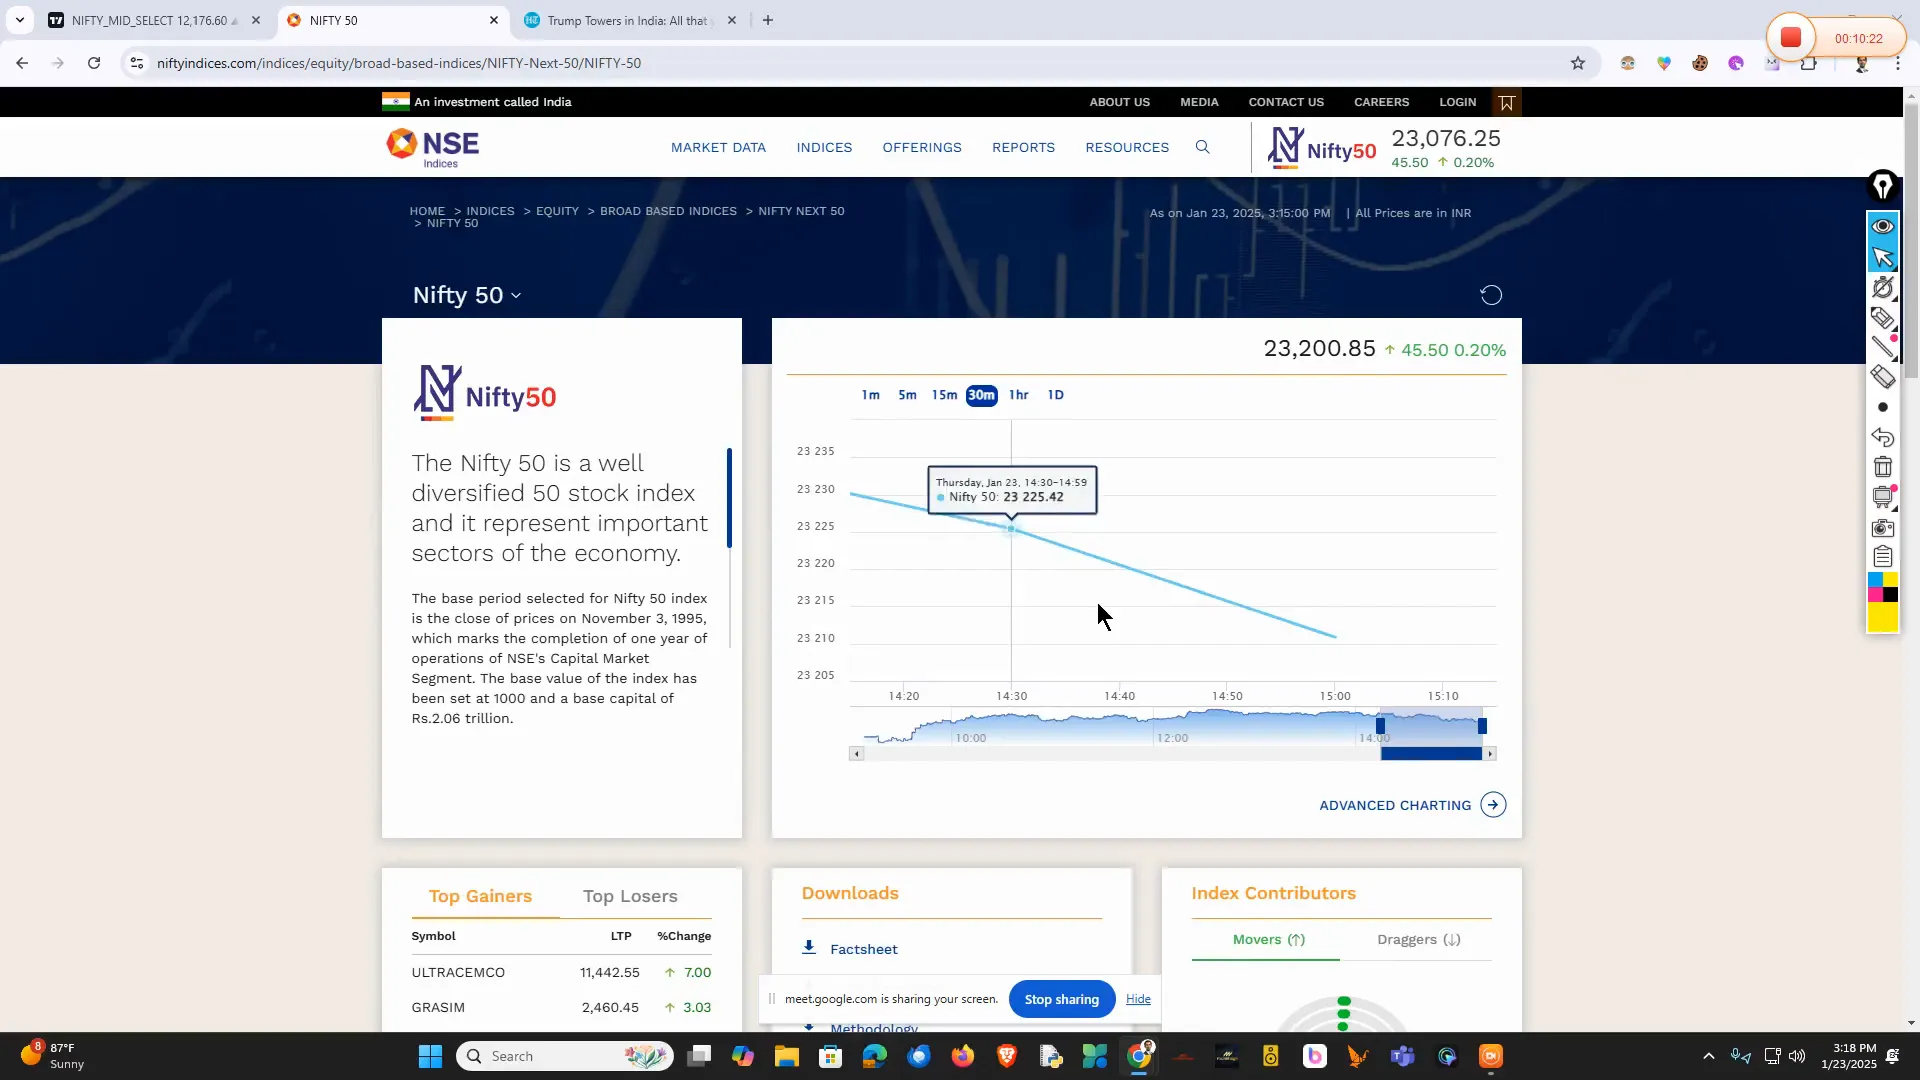Open site search with the magnifier icon
This screenshot has width=1920, height=1080.
1202,147
